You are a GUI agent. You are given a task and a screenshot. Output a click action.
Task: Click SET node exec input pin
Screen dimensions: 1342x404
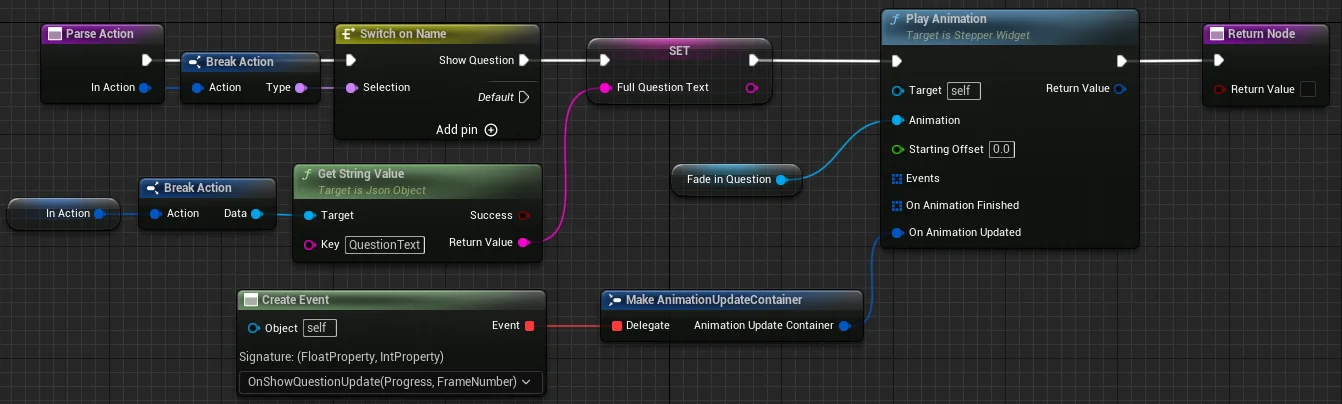pos(604,60)
